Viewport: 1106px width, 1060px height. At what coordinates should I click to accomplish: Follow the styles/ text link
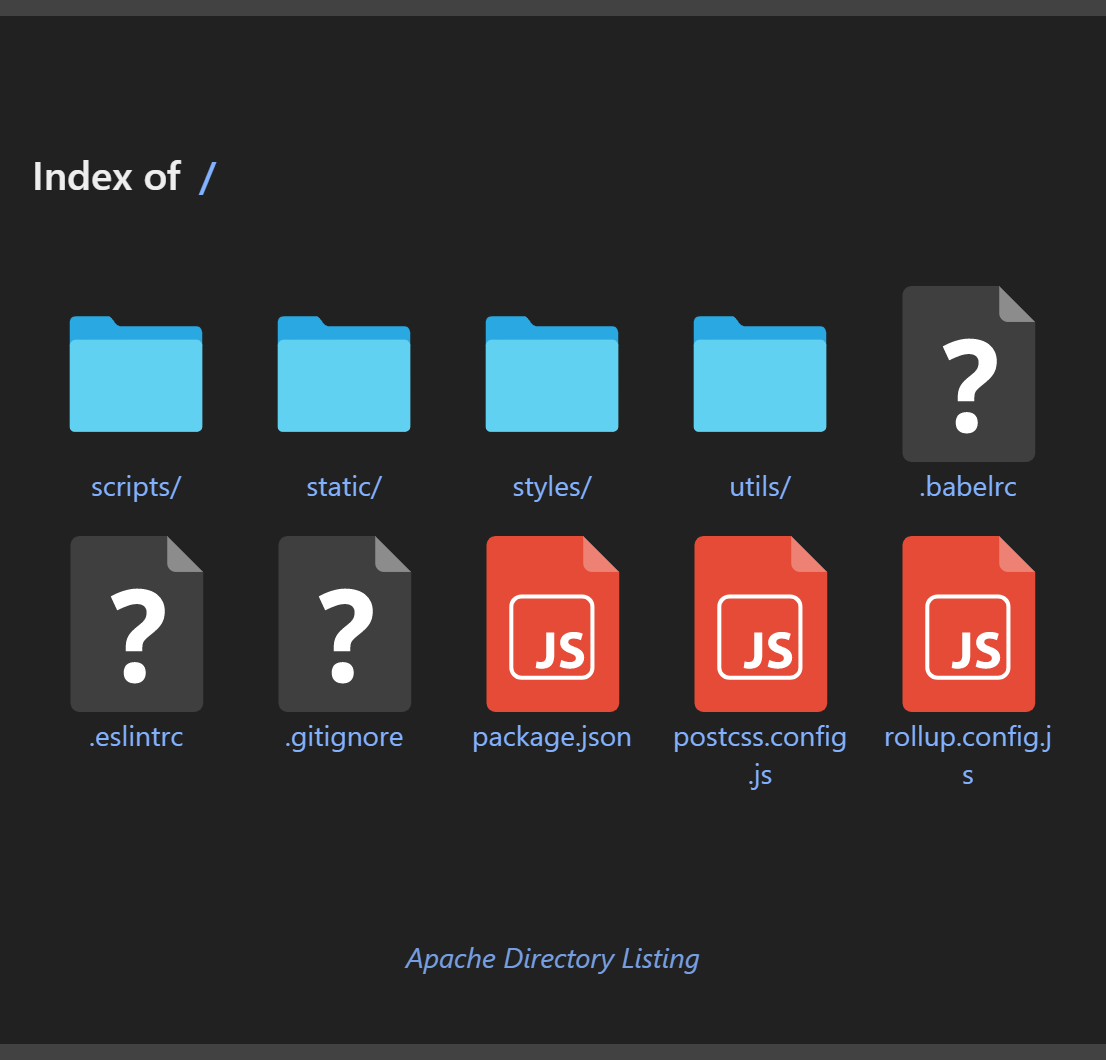tap(552, 487)
